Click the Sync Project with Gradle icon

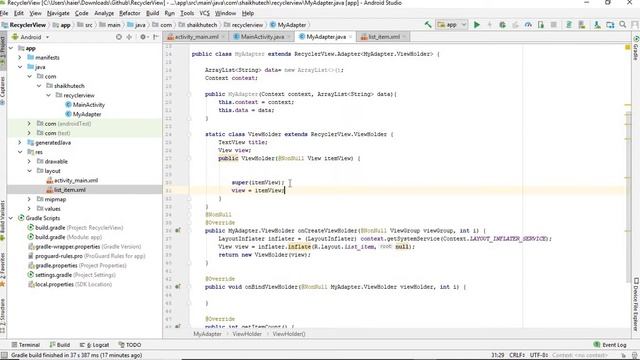coord(569,24)
